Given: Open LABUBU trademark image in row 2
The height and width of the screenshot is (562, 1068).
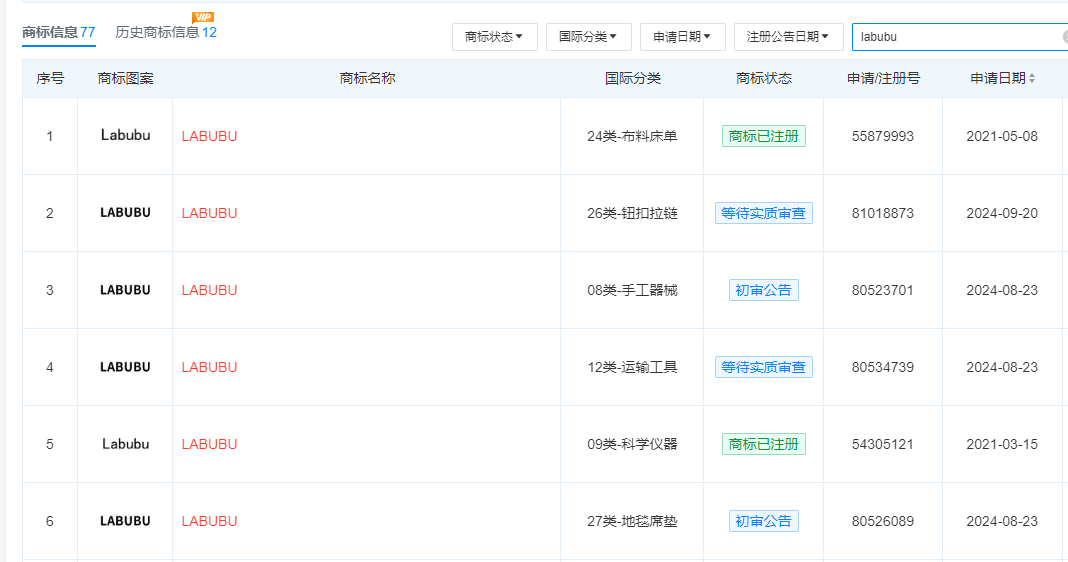Looking at the screenshot, I should point(125,213).
